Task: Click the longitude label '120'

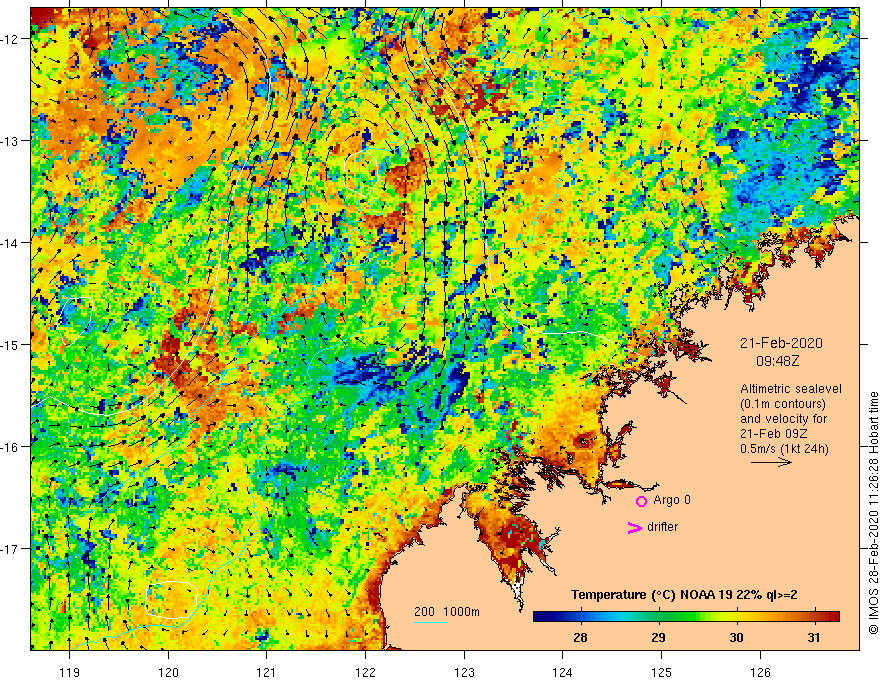Action: [x=168, y=672]
